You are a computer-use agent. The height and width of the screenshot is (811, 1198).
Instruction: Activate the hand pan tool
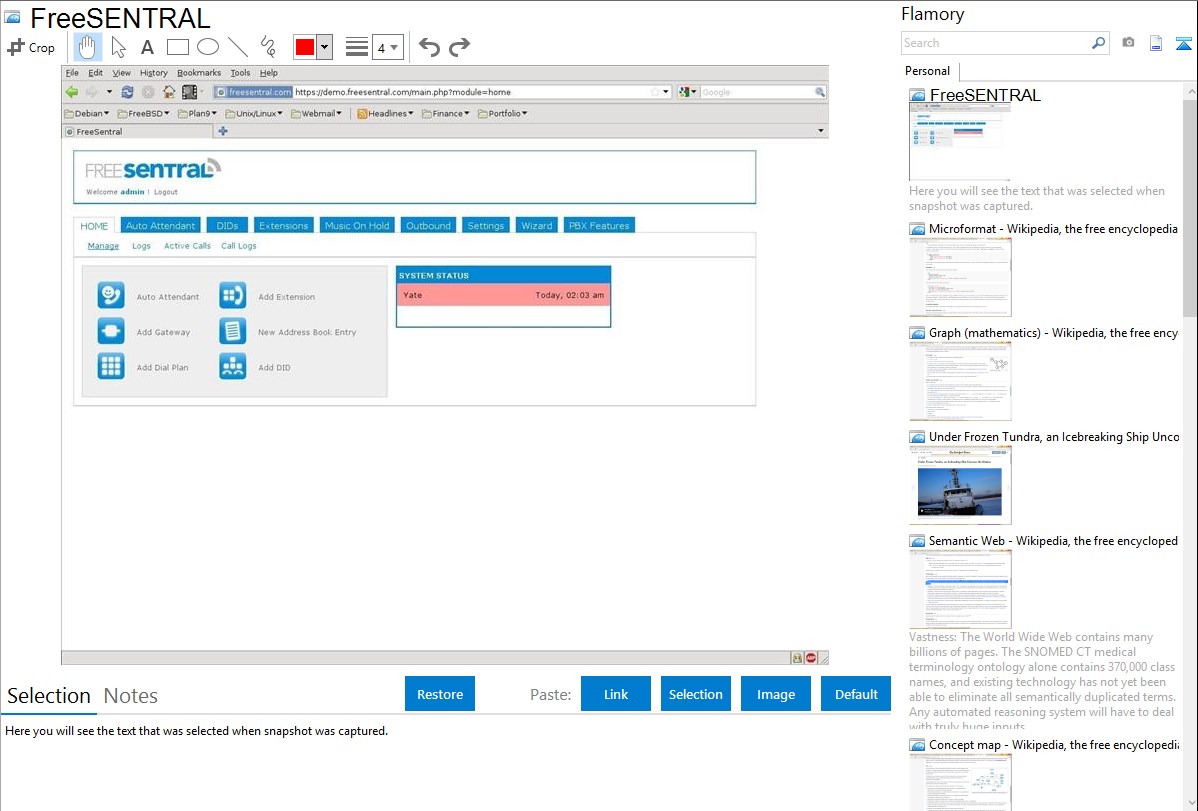(x=87, y=47)
